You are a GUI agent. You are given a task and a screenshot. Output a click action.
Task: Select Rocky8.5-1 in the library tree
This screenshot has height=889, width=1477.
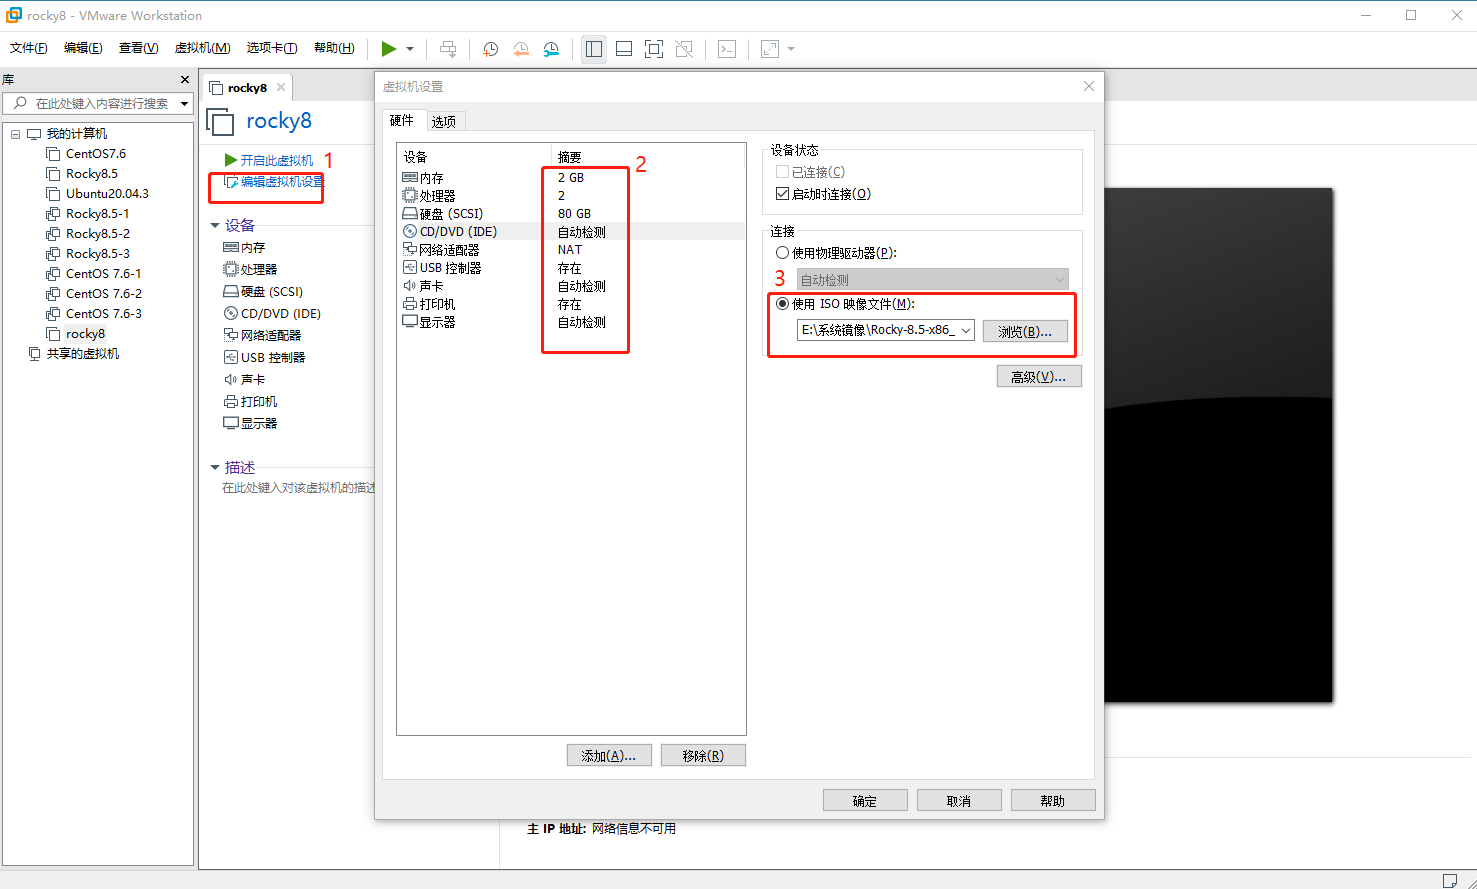tap(97, 214)
